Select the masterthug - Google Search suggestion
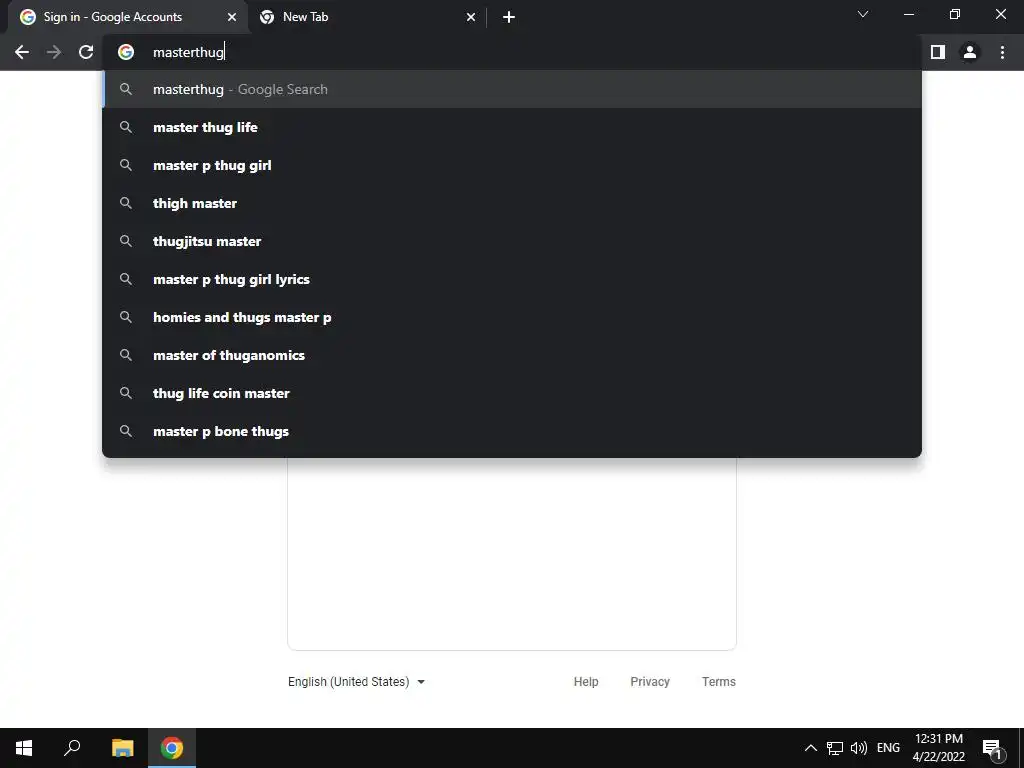Screen dimensions: 1024x768 512,89
